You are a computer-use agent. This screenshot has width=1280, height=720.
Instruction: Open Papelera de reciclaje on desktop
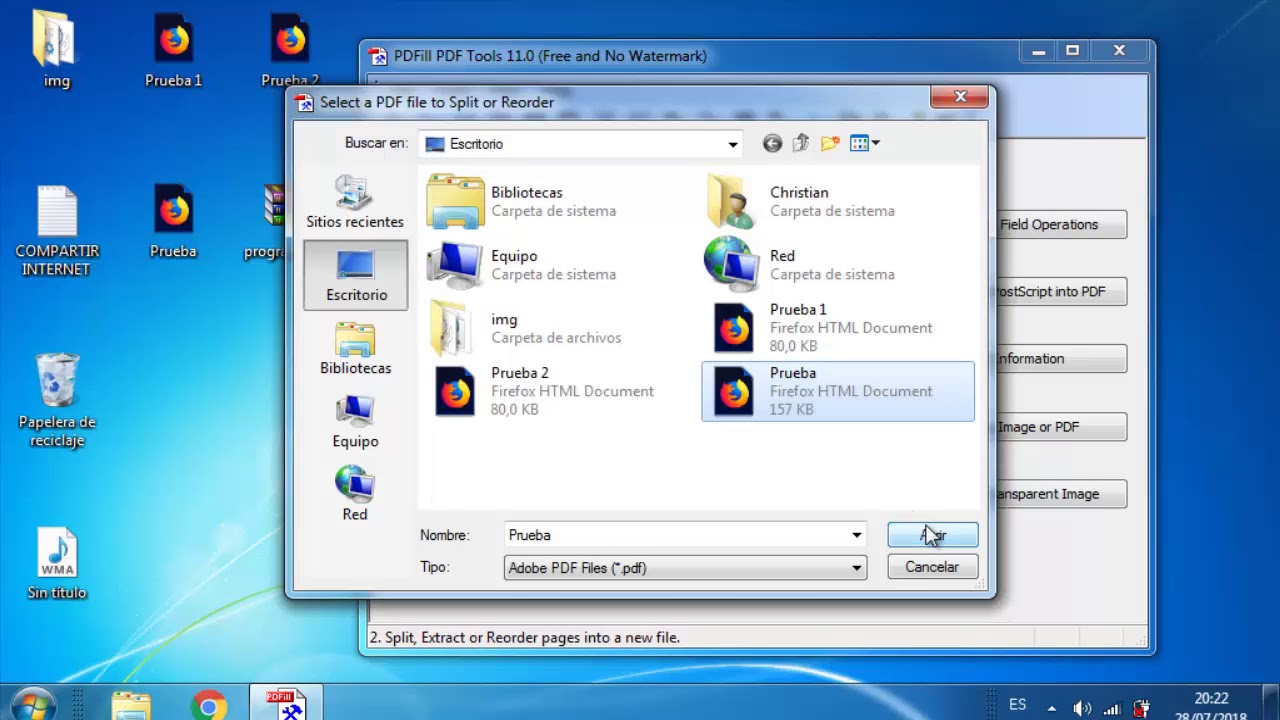point(57,400)
